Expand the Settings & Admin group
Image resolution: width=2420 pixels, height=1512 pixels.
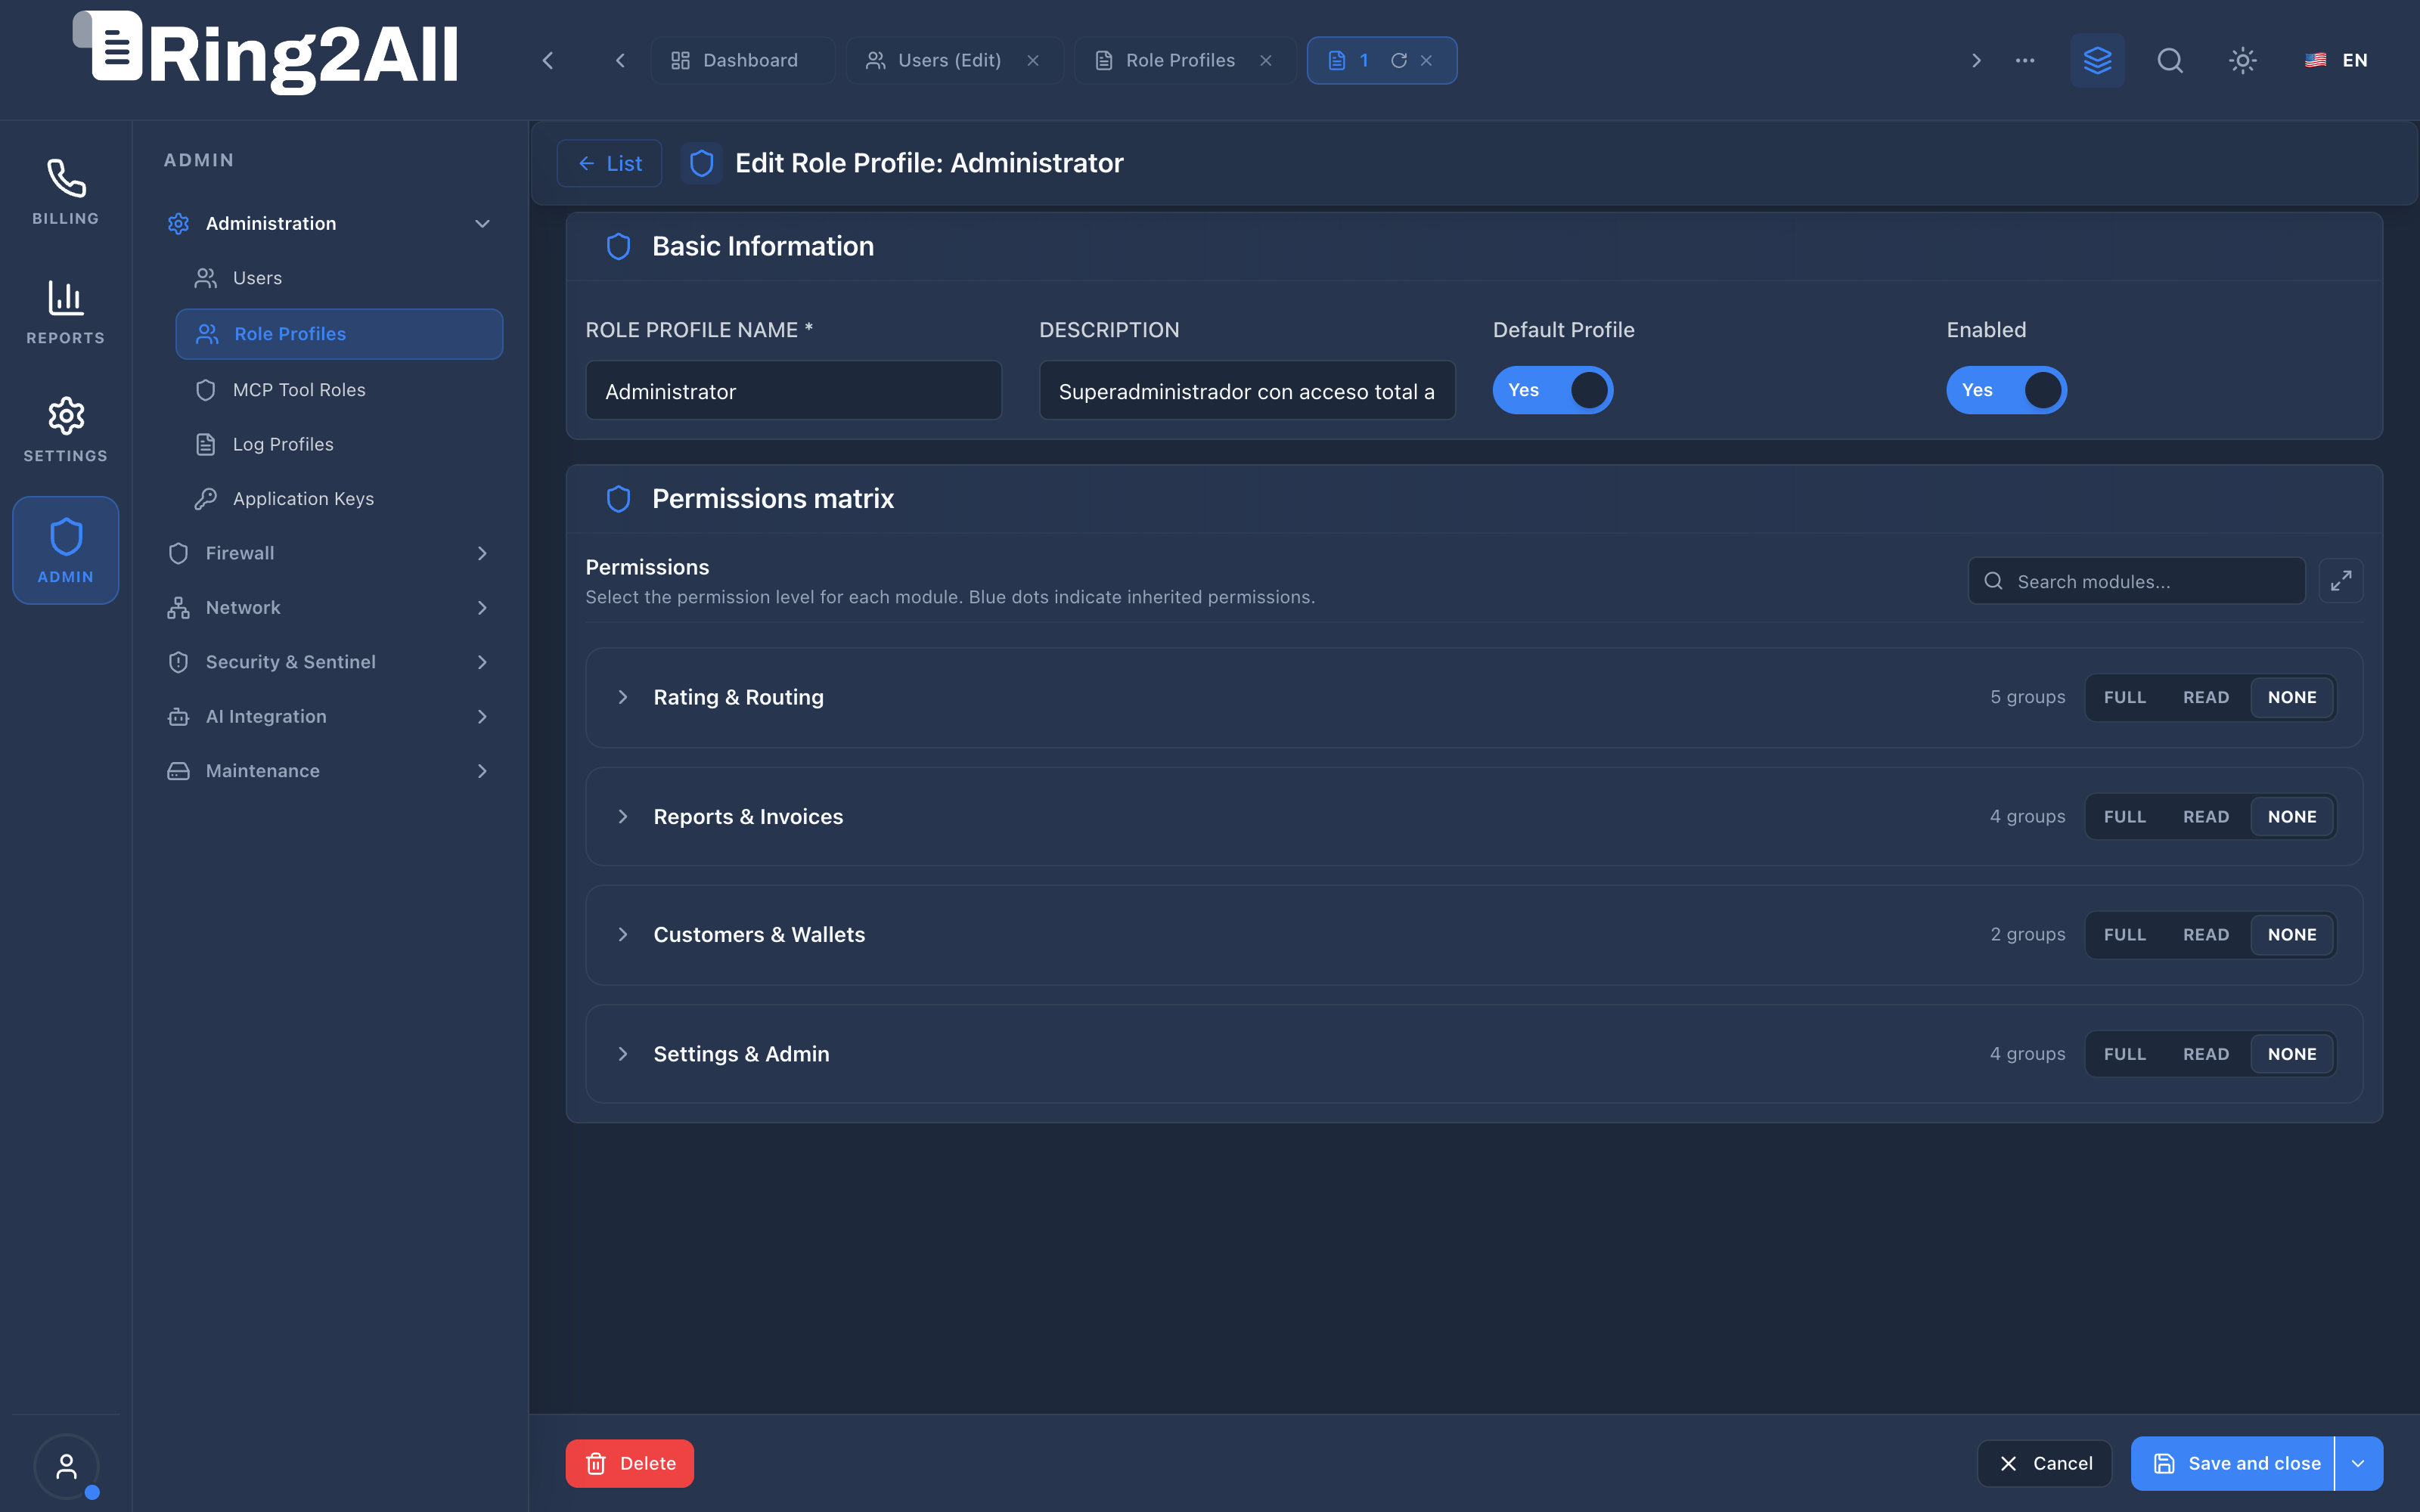623,1054
